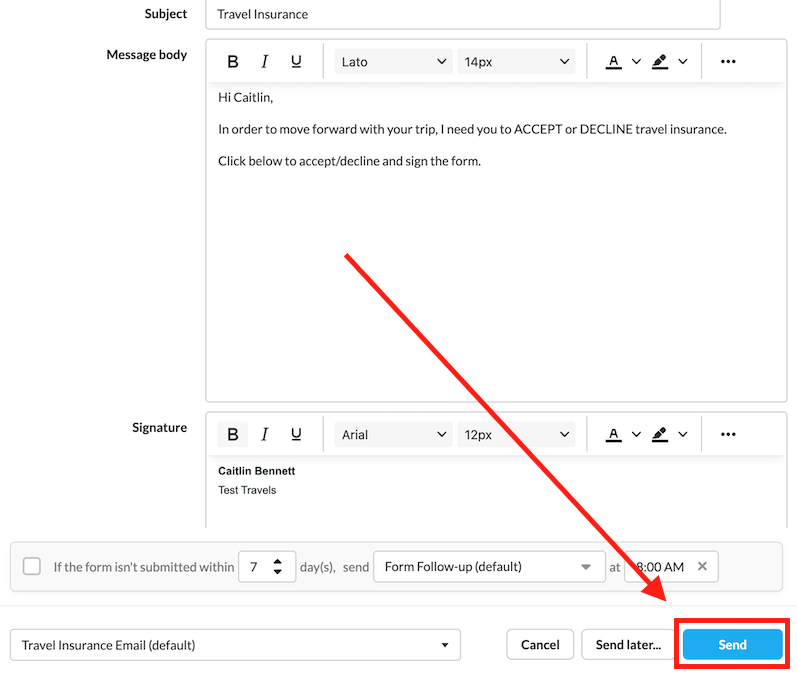797x673 pixels.
Task: Toggle bold in the signature toolbar
Action: (233, 435)
